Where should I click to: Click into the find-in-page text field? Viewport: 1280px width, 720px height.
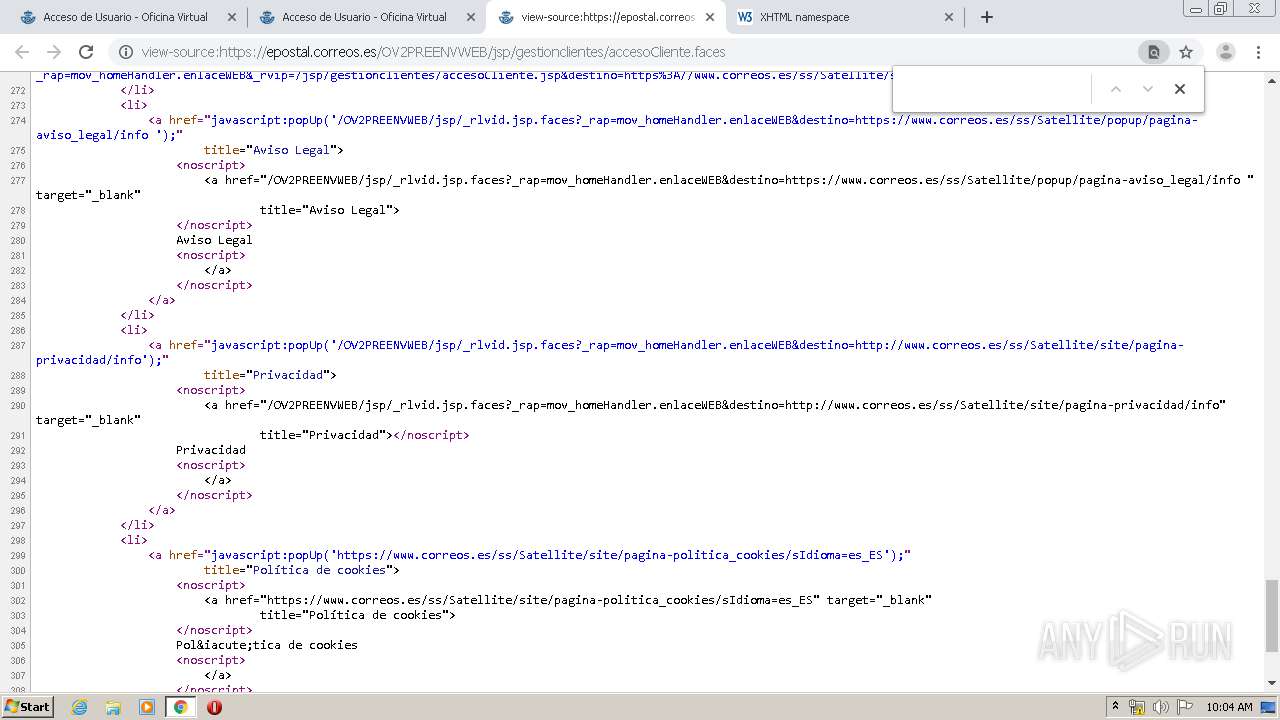[x=990, y=89]
